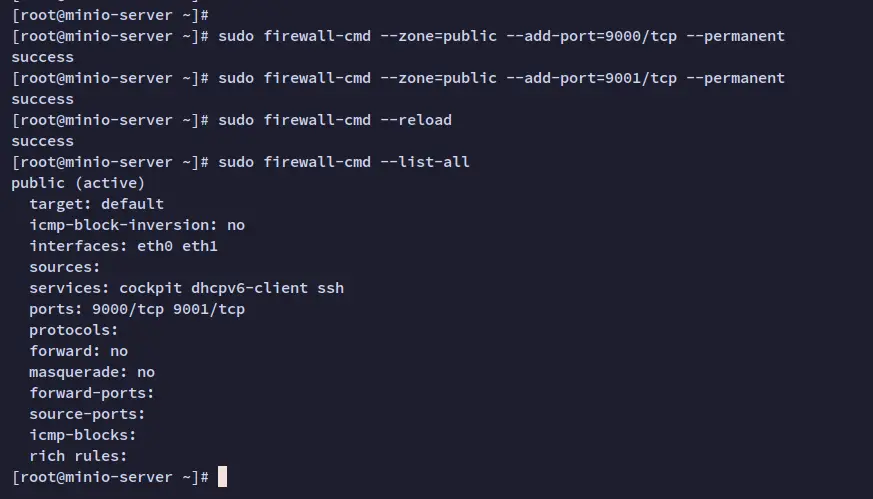873x499 pixels.
Task: Click the forward-ports: line
Action: coord(91,393)
